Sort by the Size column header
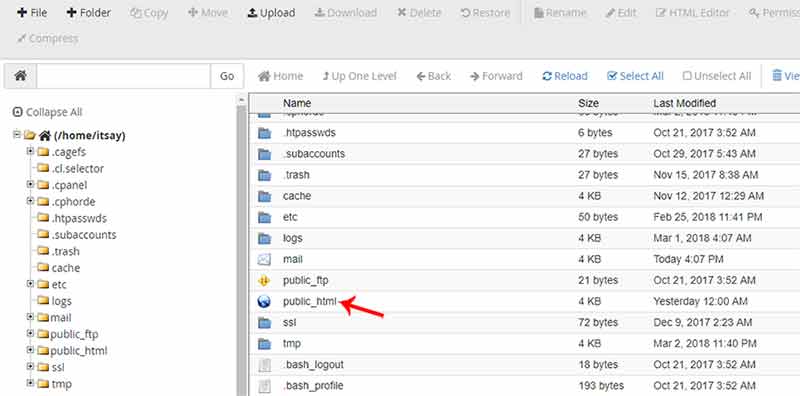This screenshot has height=396, width=800. [588, 103]
